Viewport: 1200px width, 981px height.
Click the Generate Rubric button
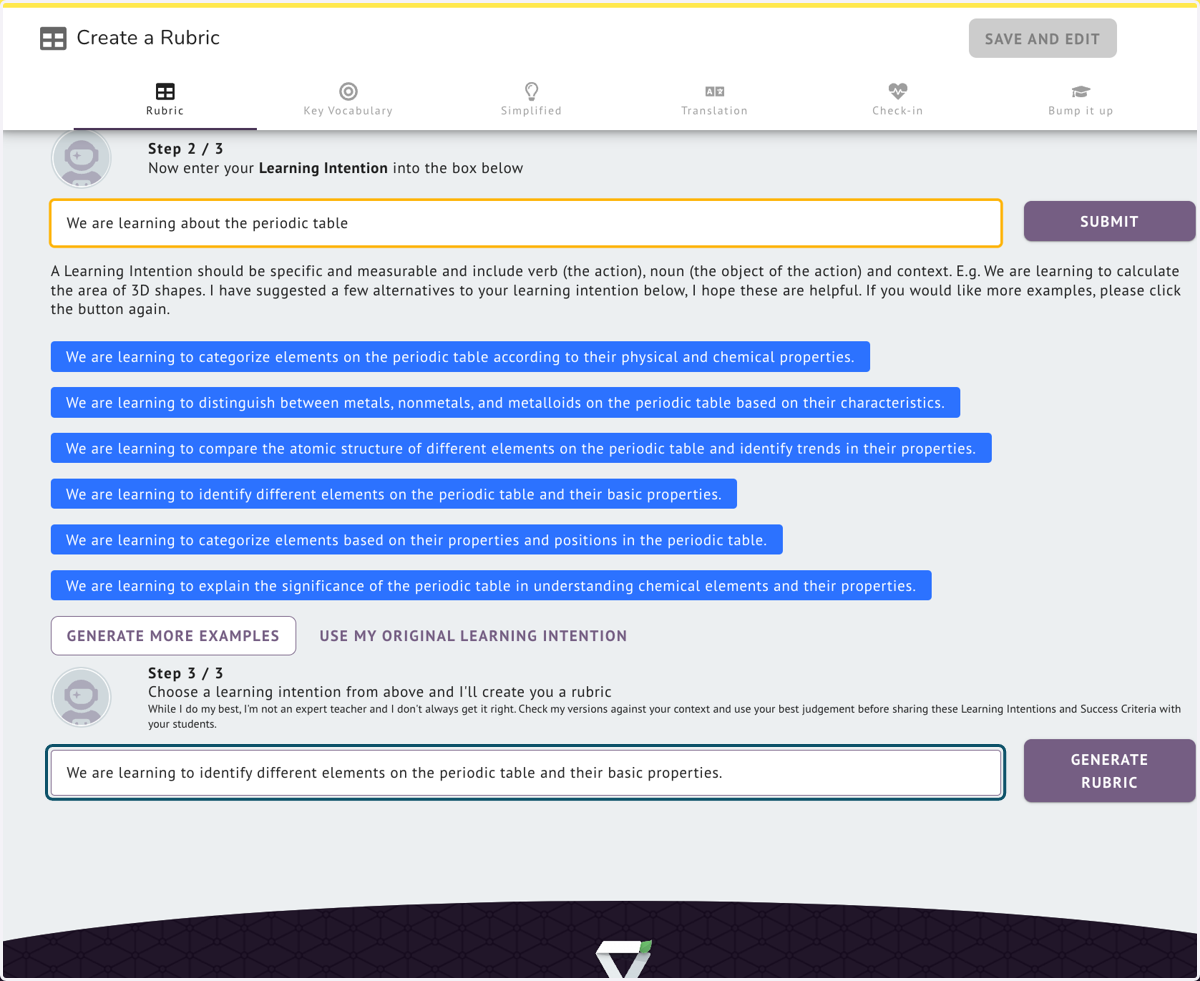(1109, 771)
